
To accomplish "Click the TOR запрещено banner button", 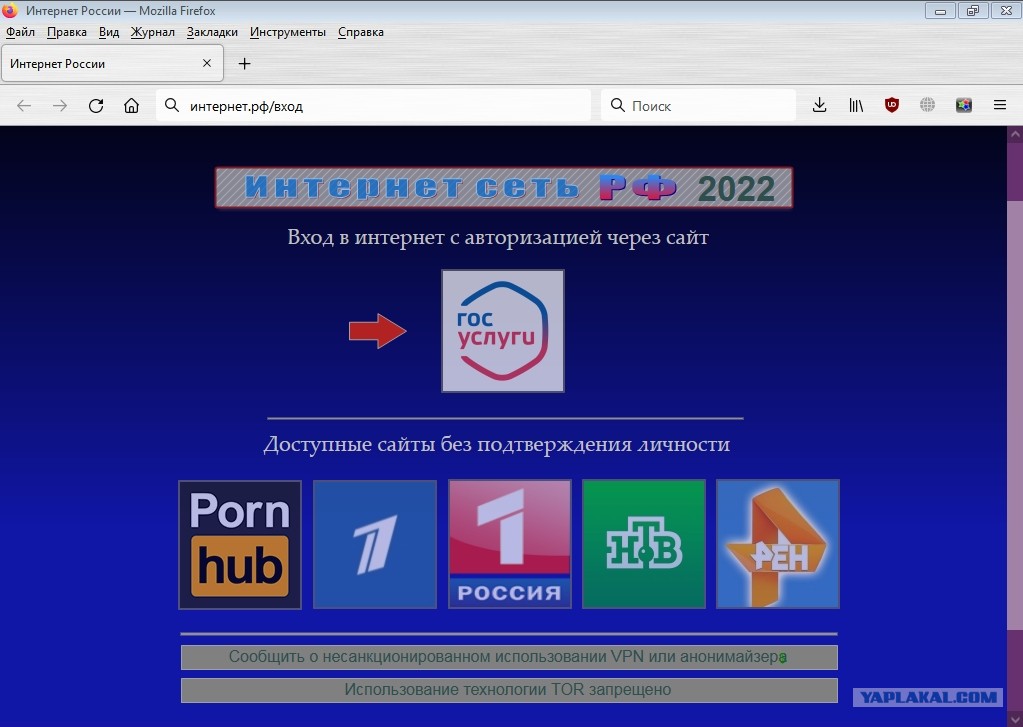I will 508,690.
